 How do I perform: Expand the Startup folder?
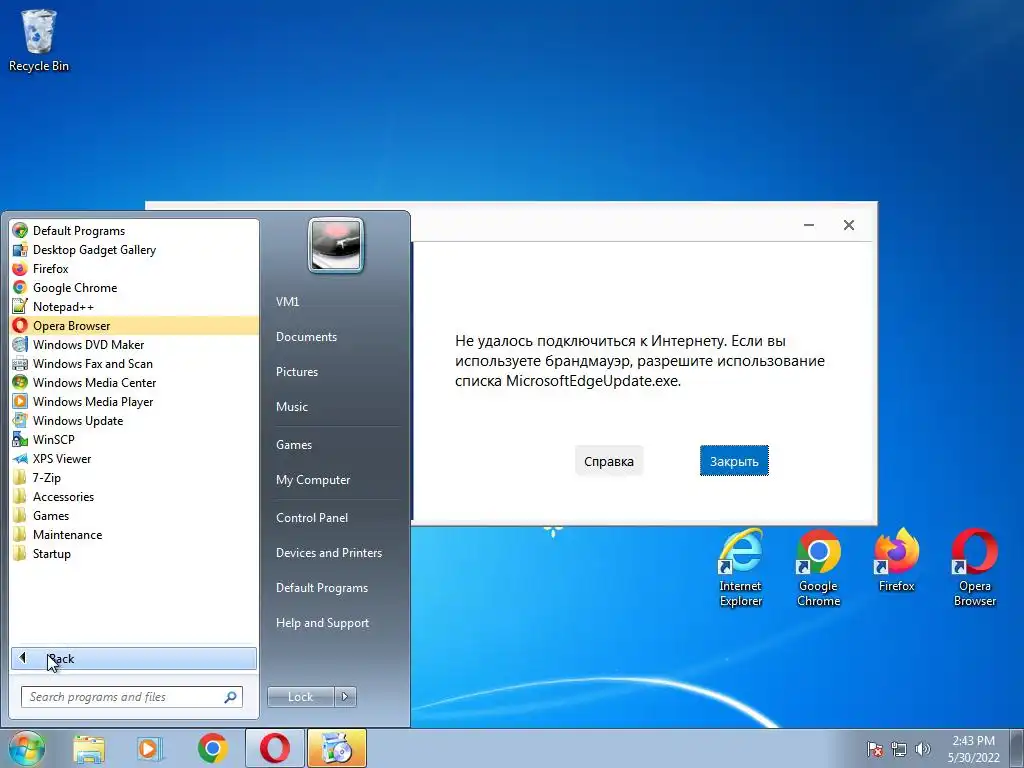tap(134, 553)
